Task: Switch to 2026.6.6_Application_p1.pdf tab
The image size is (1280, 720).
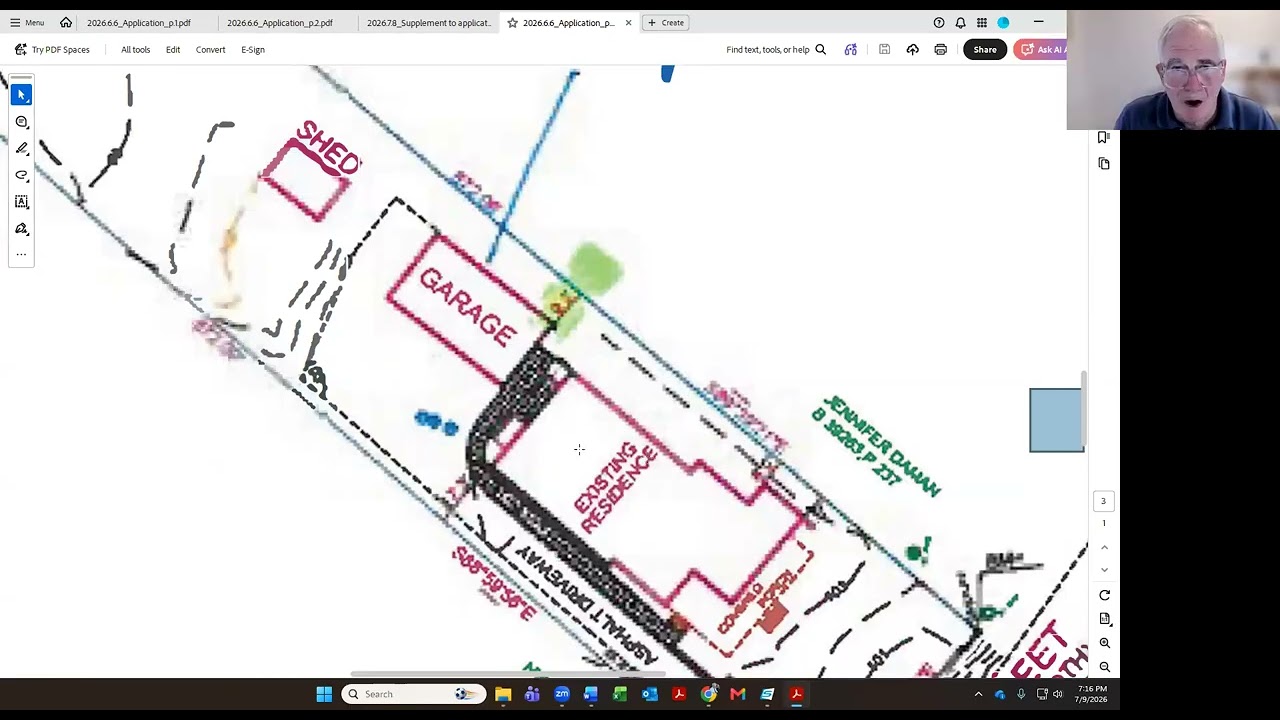Action: click(x=138, y=23)
